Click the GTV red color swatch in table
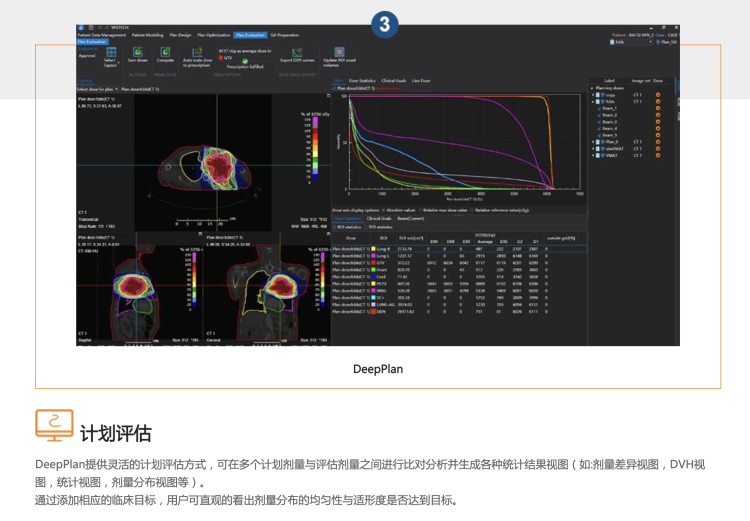The height and width of the screenshot is (521, 750). (x=374, y=263)
